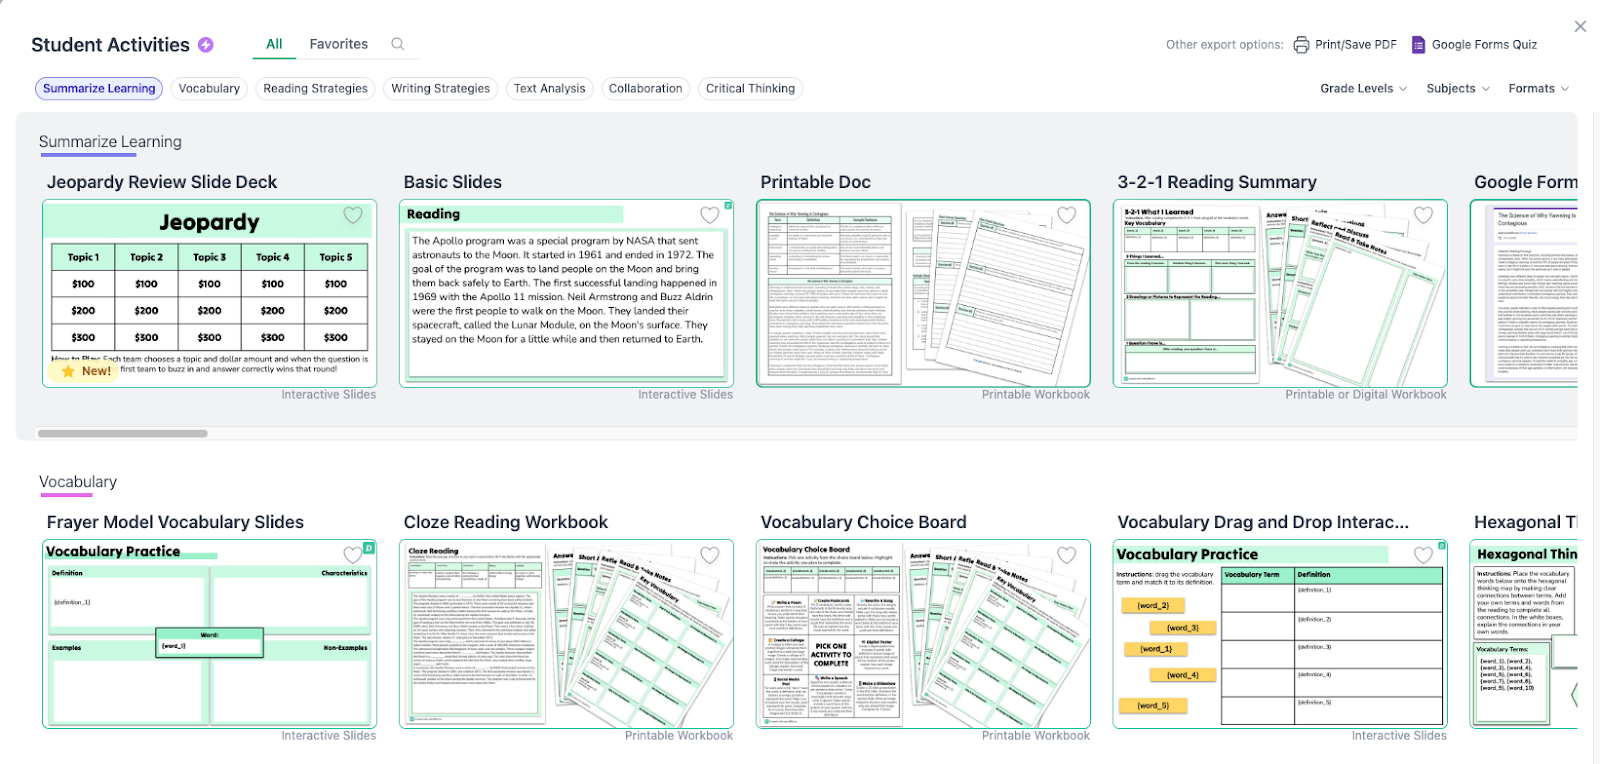Open the Vocabulary Drag and Drop thumbnail

pyautogui.click(x=1280, y=634)
